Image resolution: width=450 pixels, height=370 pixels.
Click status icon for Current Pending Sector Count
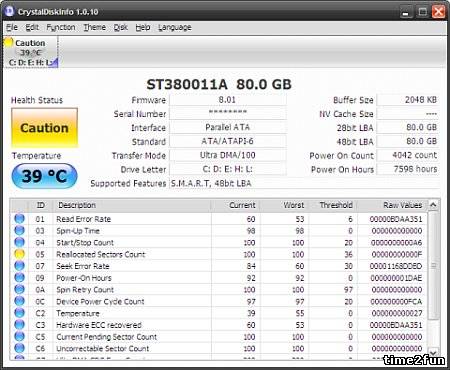20,336
